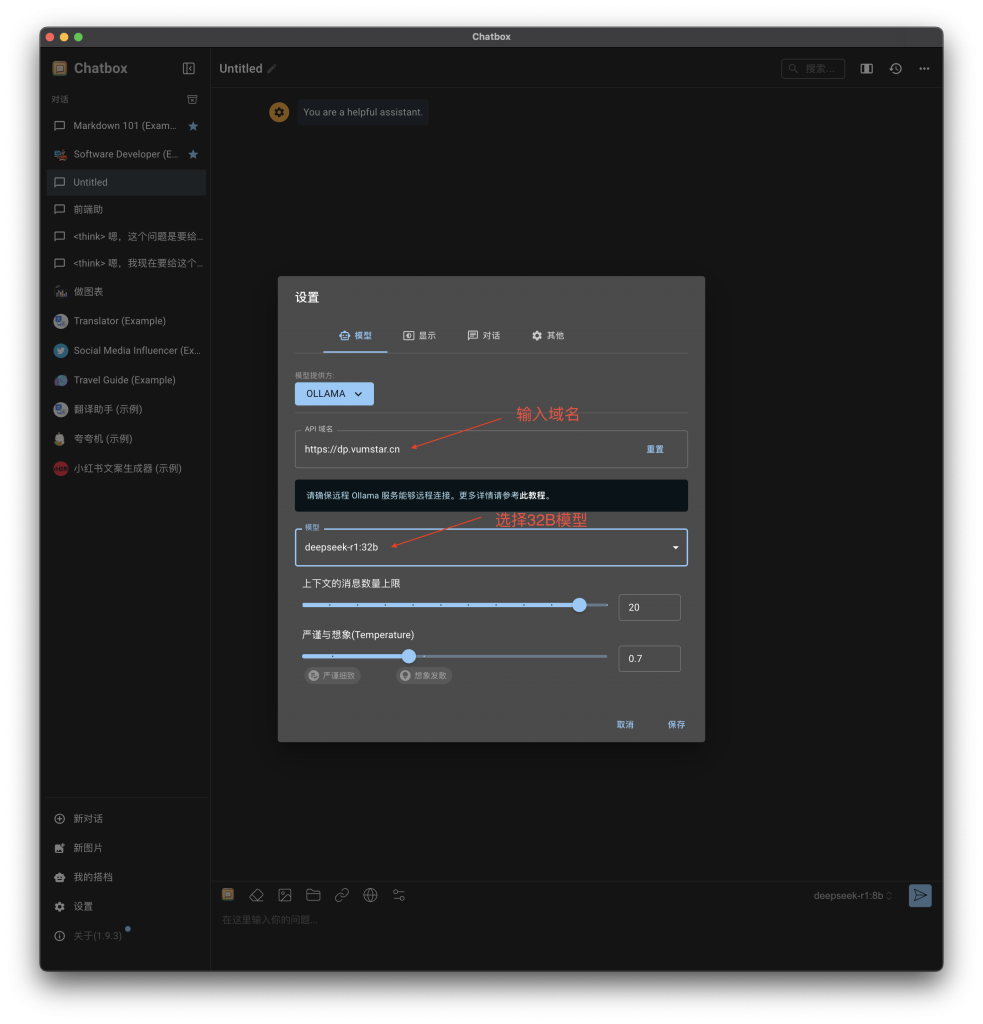This screenshot has width=983, height=1024.
Task: Select the 严谨细致 temperature preset
Action: 332,676
